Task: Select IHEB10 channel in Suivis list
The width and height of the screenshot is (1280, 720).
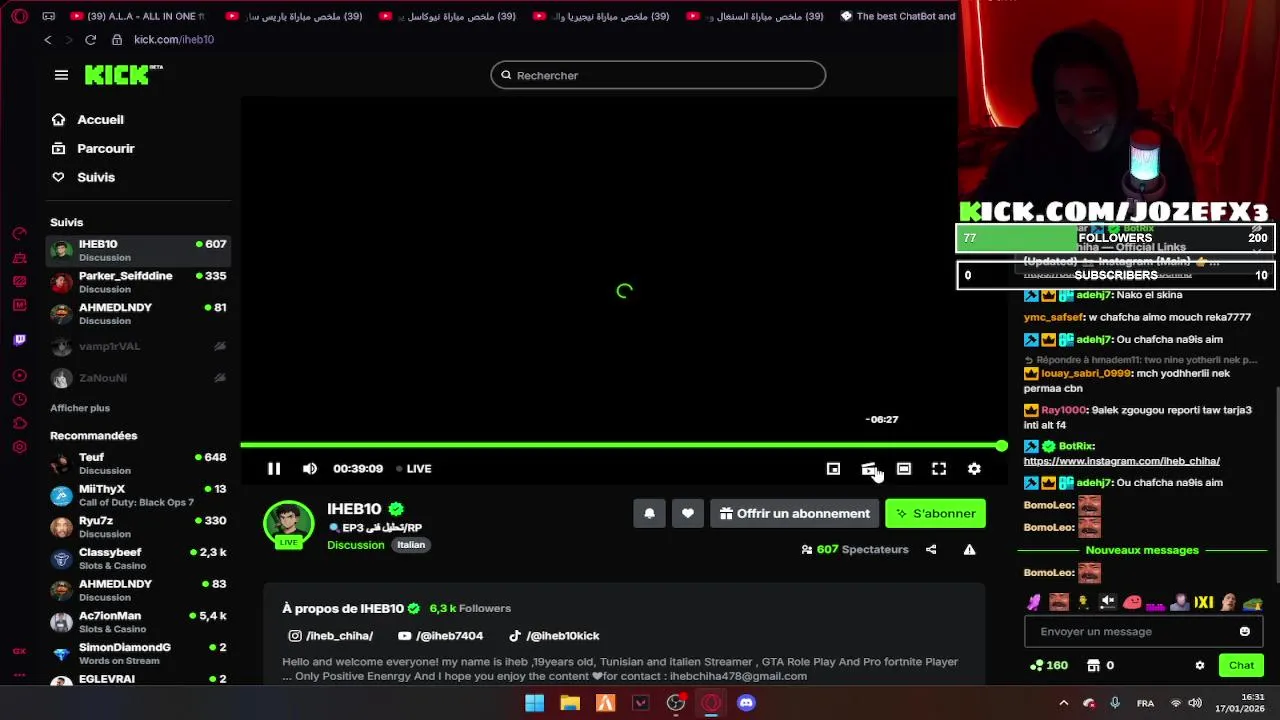Action: (x=139, y=250)
